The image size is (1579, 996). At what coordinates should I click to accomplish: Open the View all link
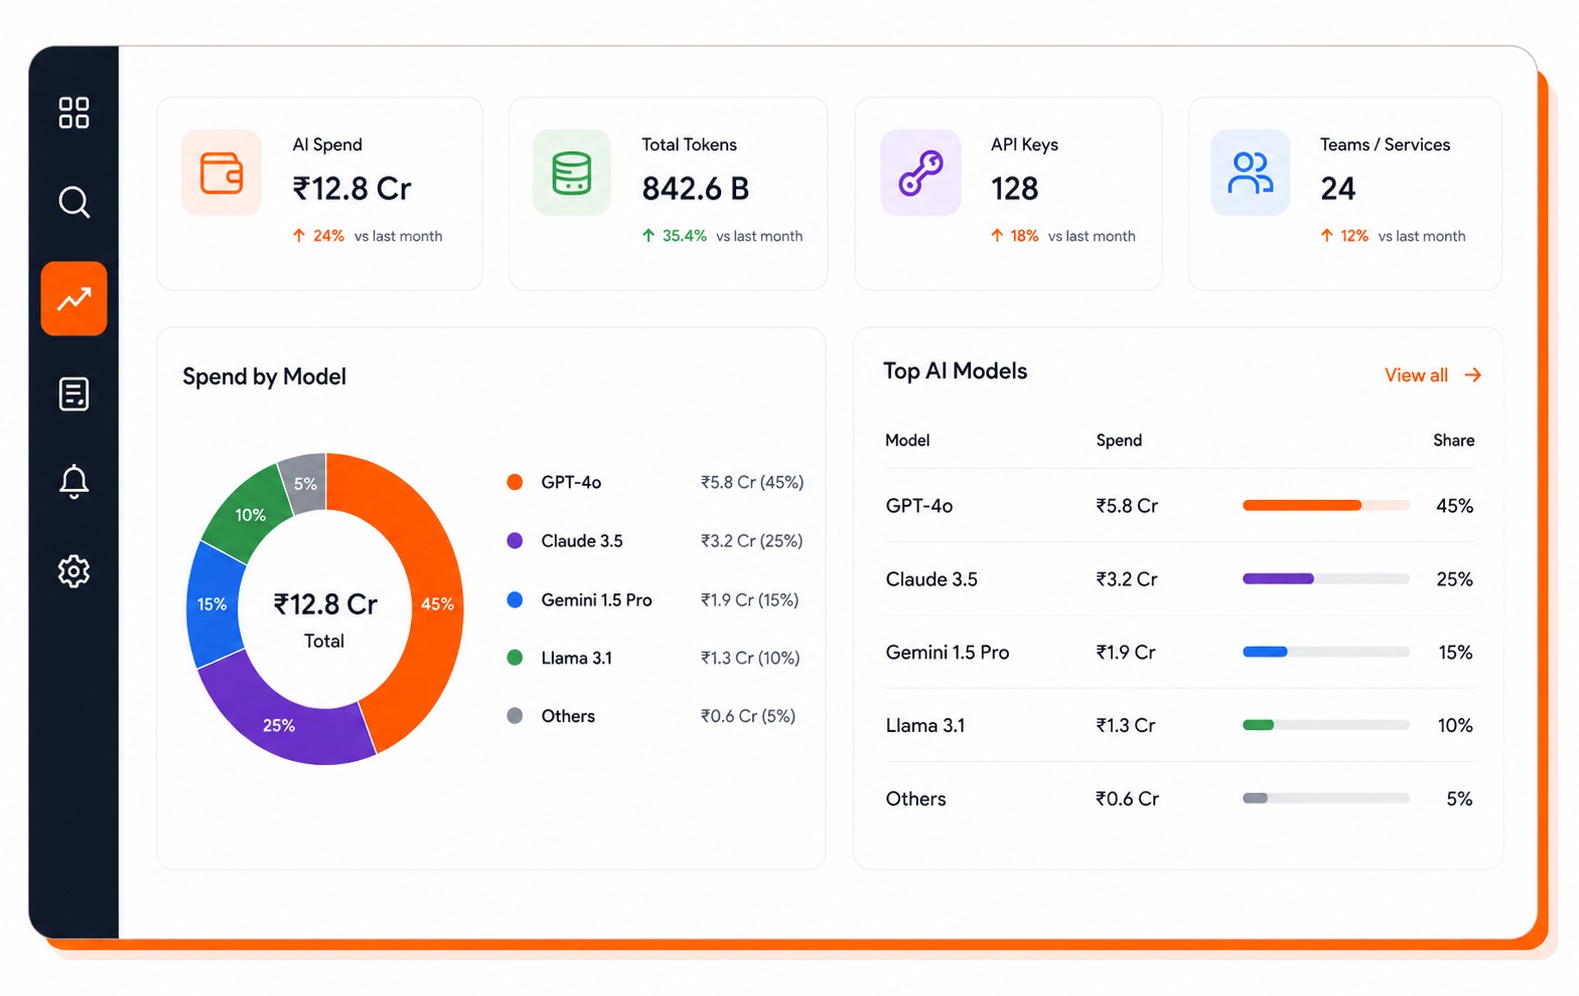[1416, 375]
